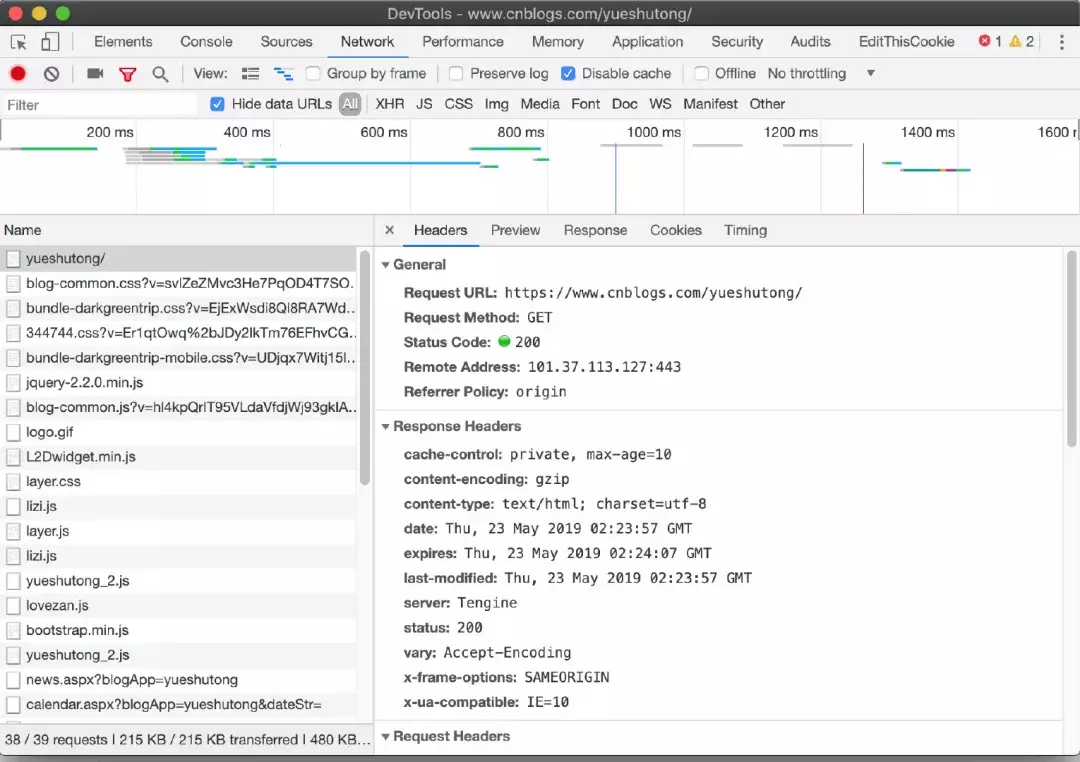Click file icon next to bootstrap.min.js
This screenshot has width=1080, height=762.
pos(13,630)
